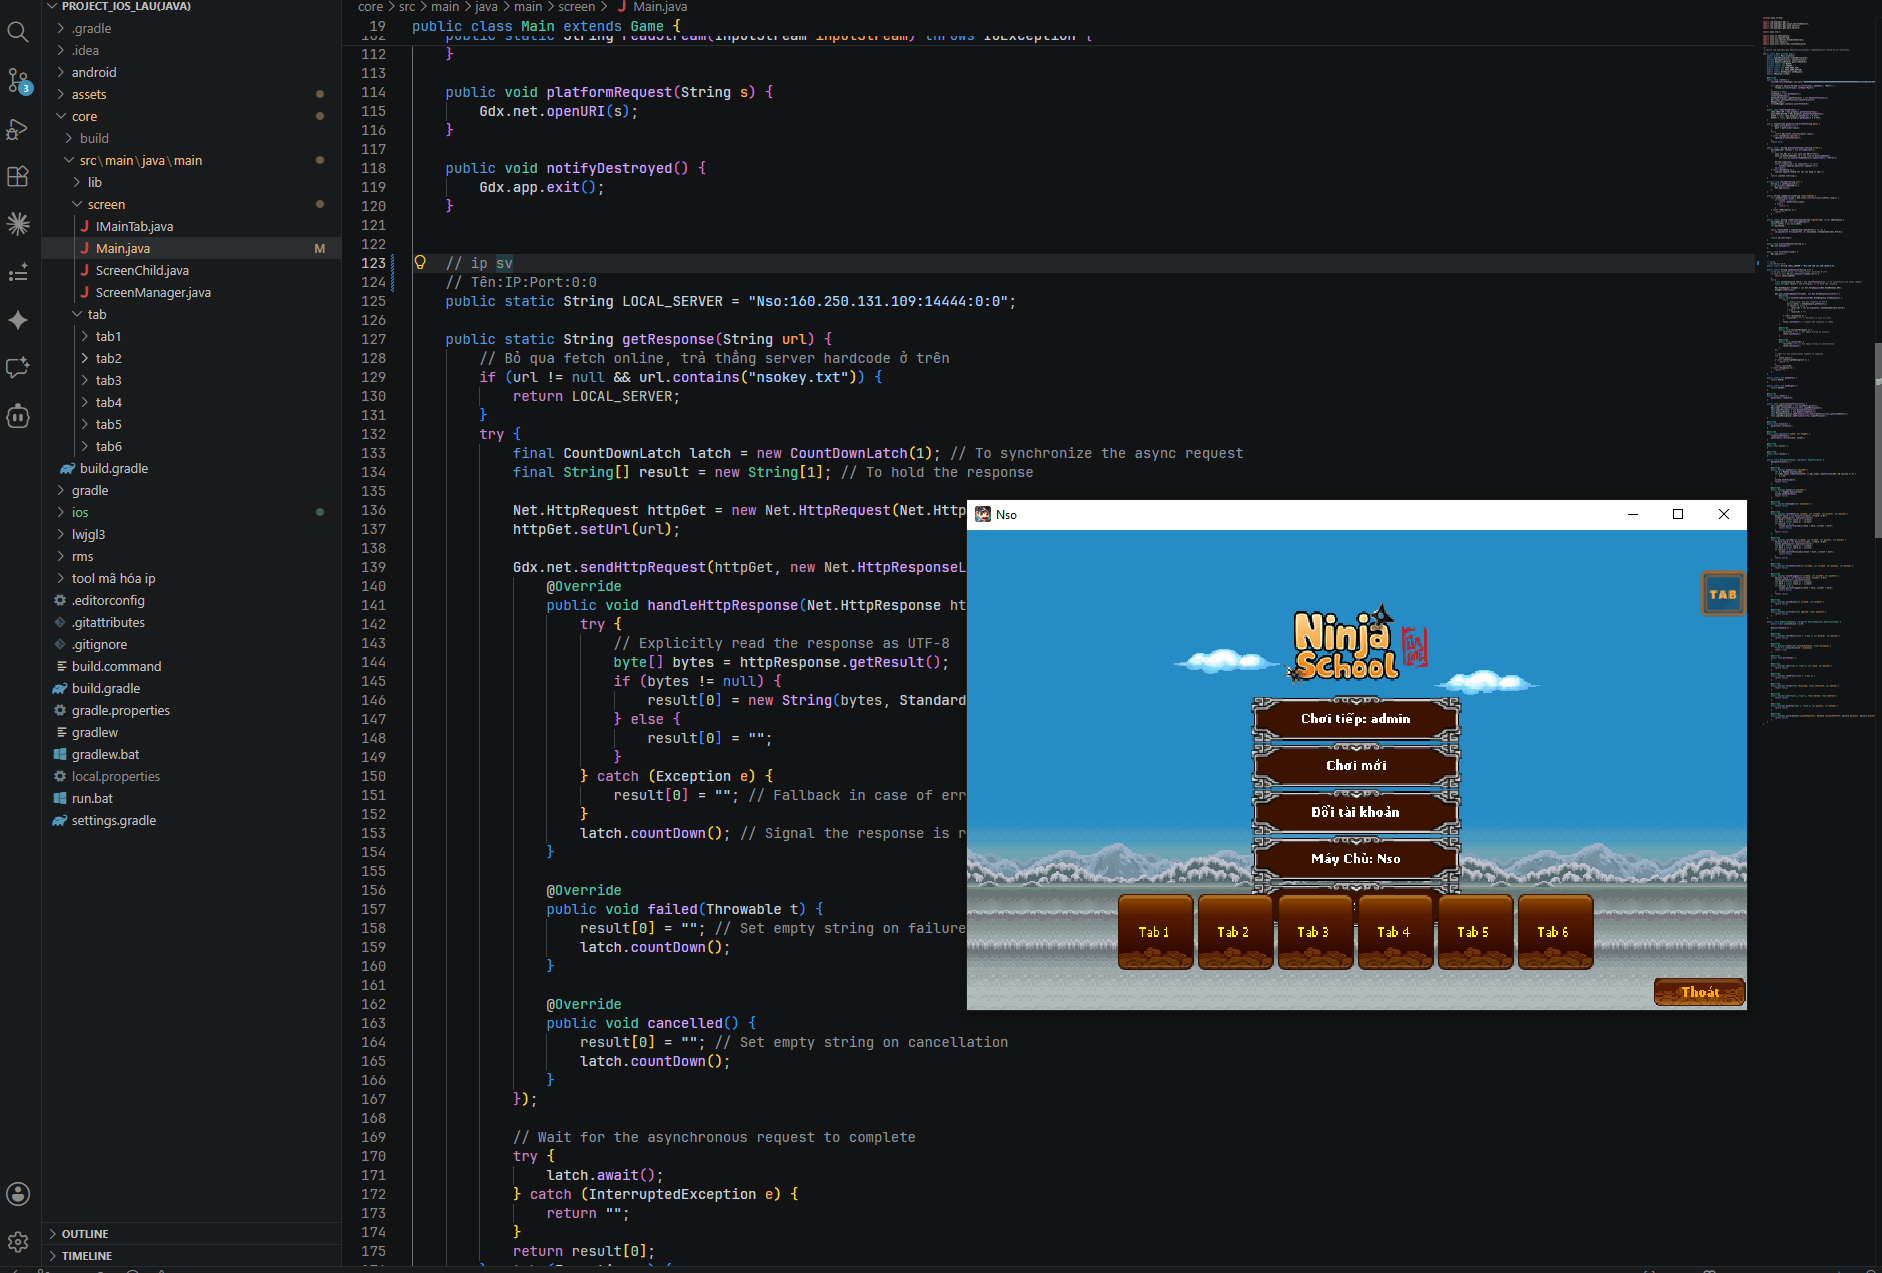This screenshot has width=1882, height=1273.
Task: Expand the OUTLINE panel section
Action: (85, 1234)
